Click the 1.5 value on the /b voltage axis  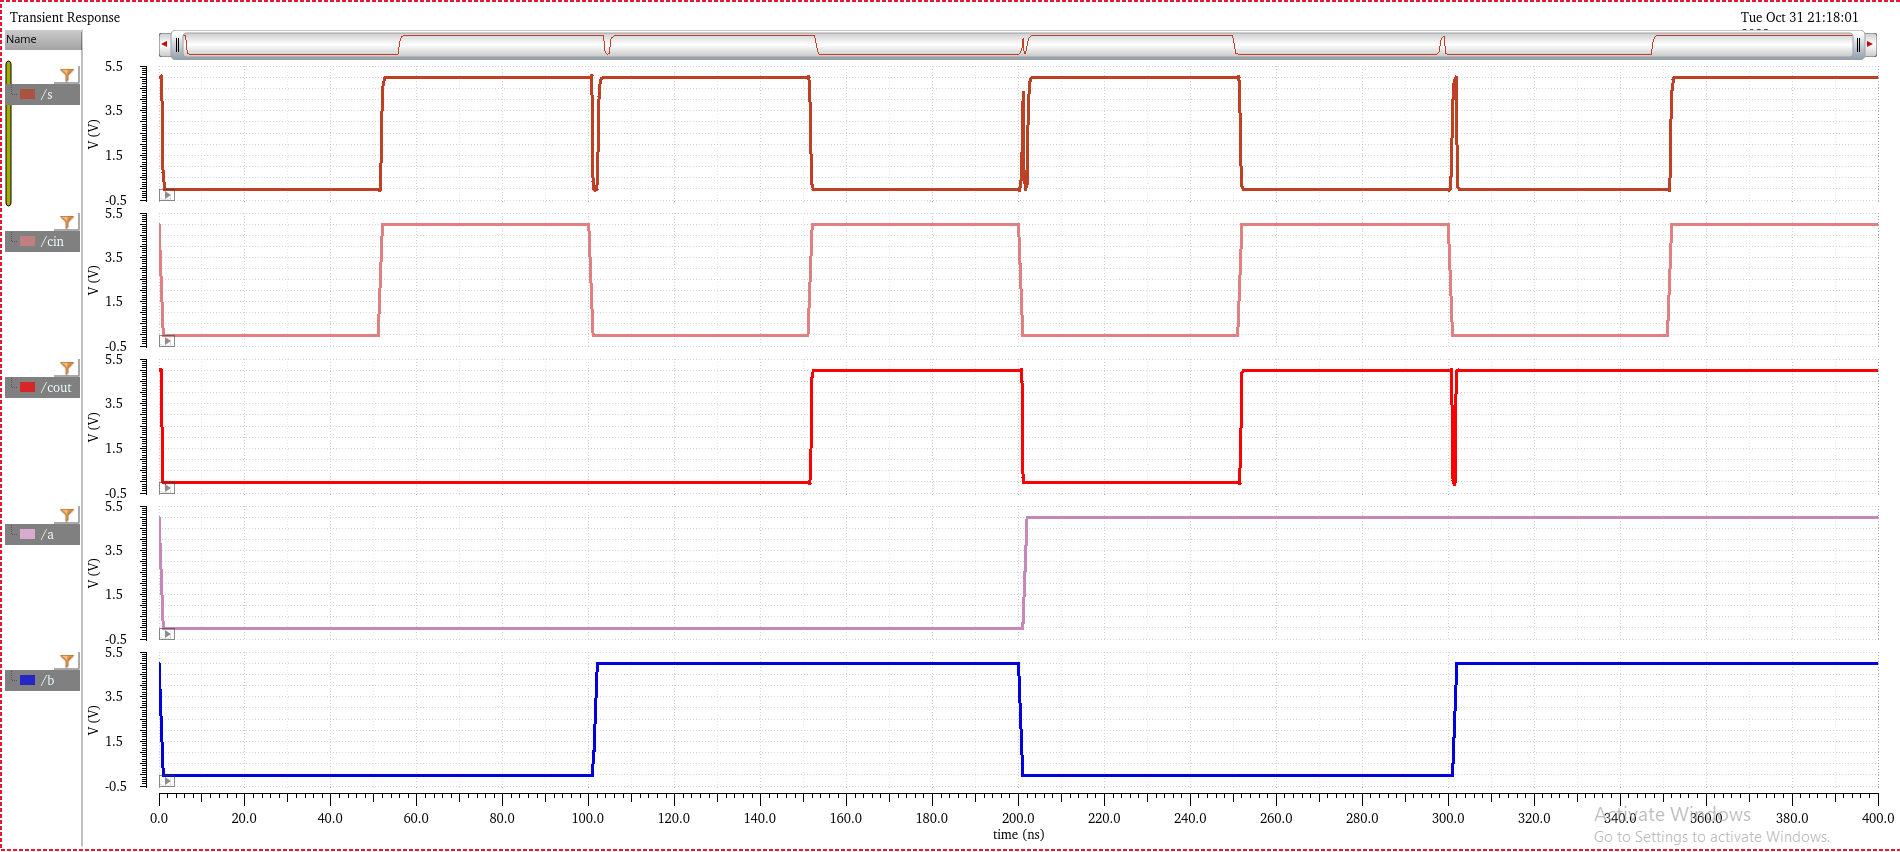114,741
